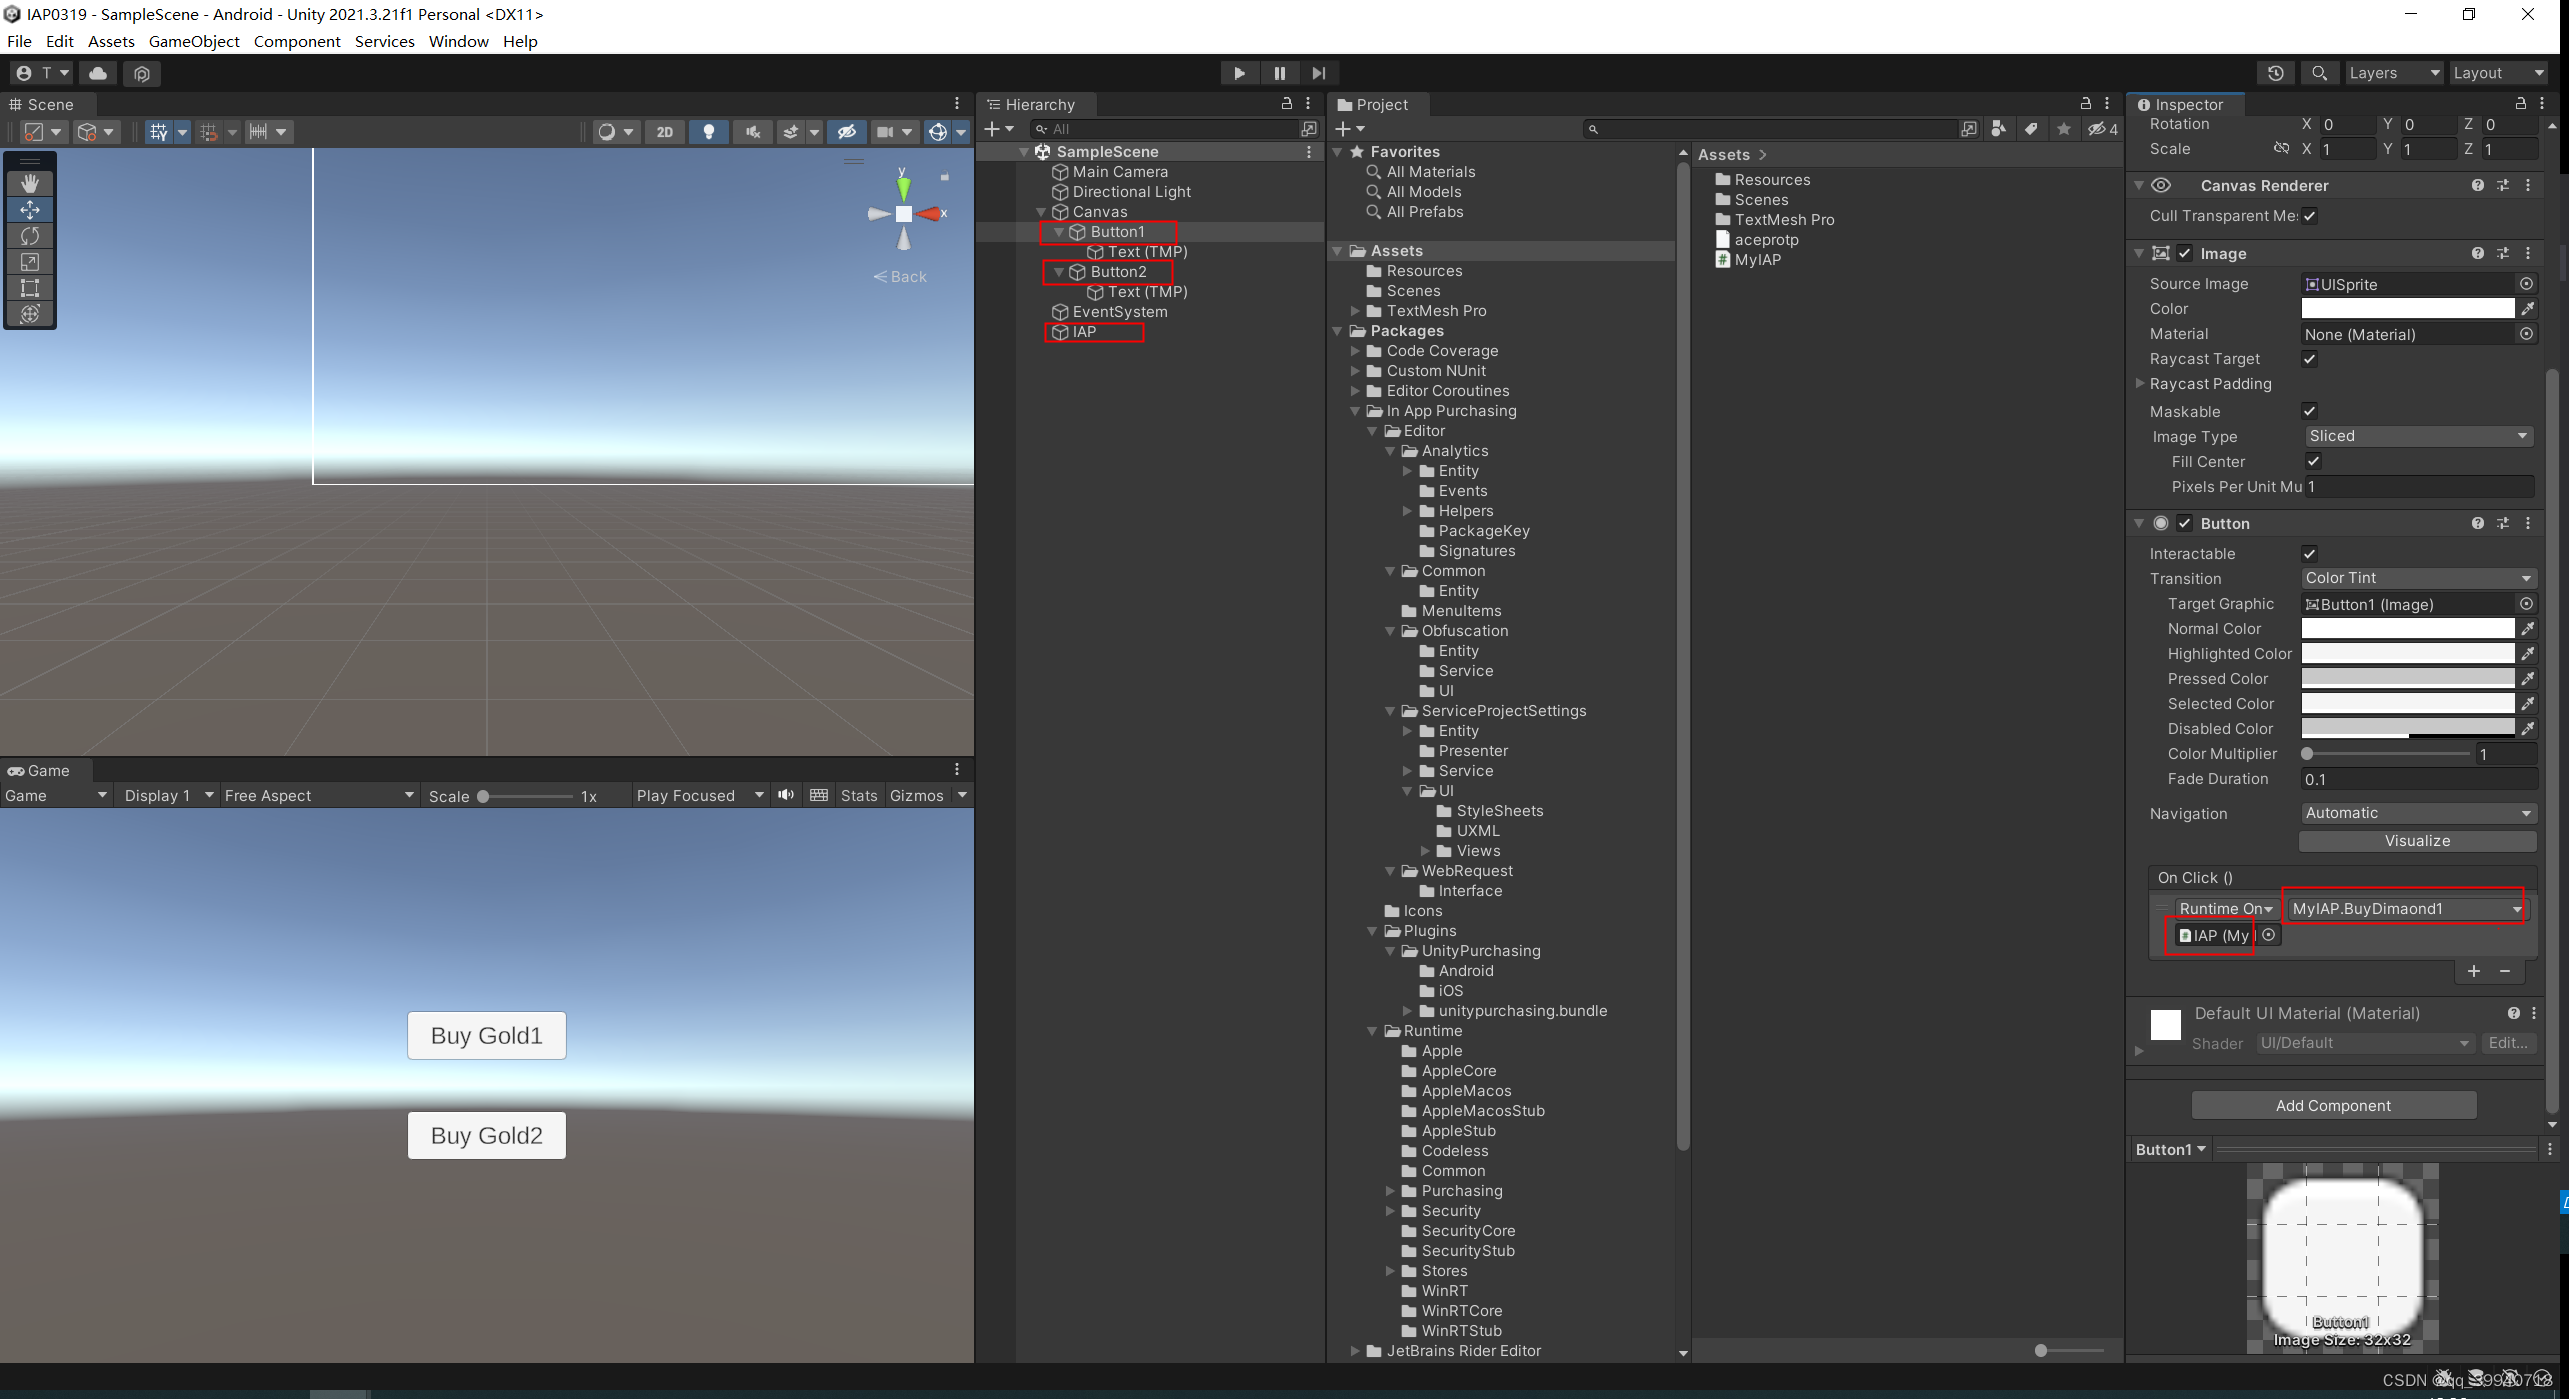
Task: Toggle scene lighting bulb icon
Action: click(709, 132)
